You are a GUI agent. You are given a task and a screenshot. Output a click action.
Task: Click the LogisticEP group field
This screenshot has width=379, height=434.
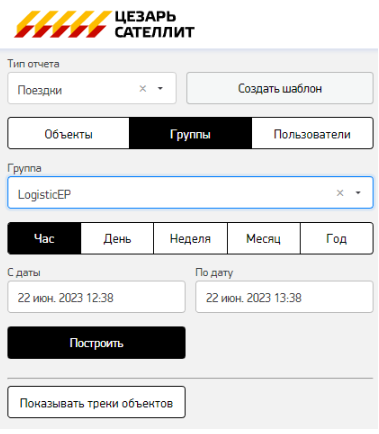(x=190, y=193)
